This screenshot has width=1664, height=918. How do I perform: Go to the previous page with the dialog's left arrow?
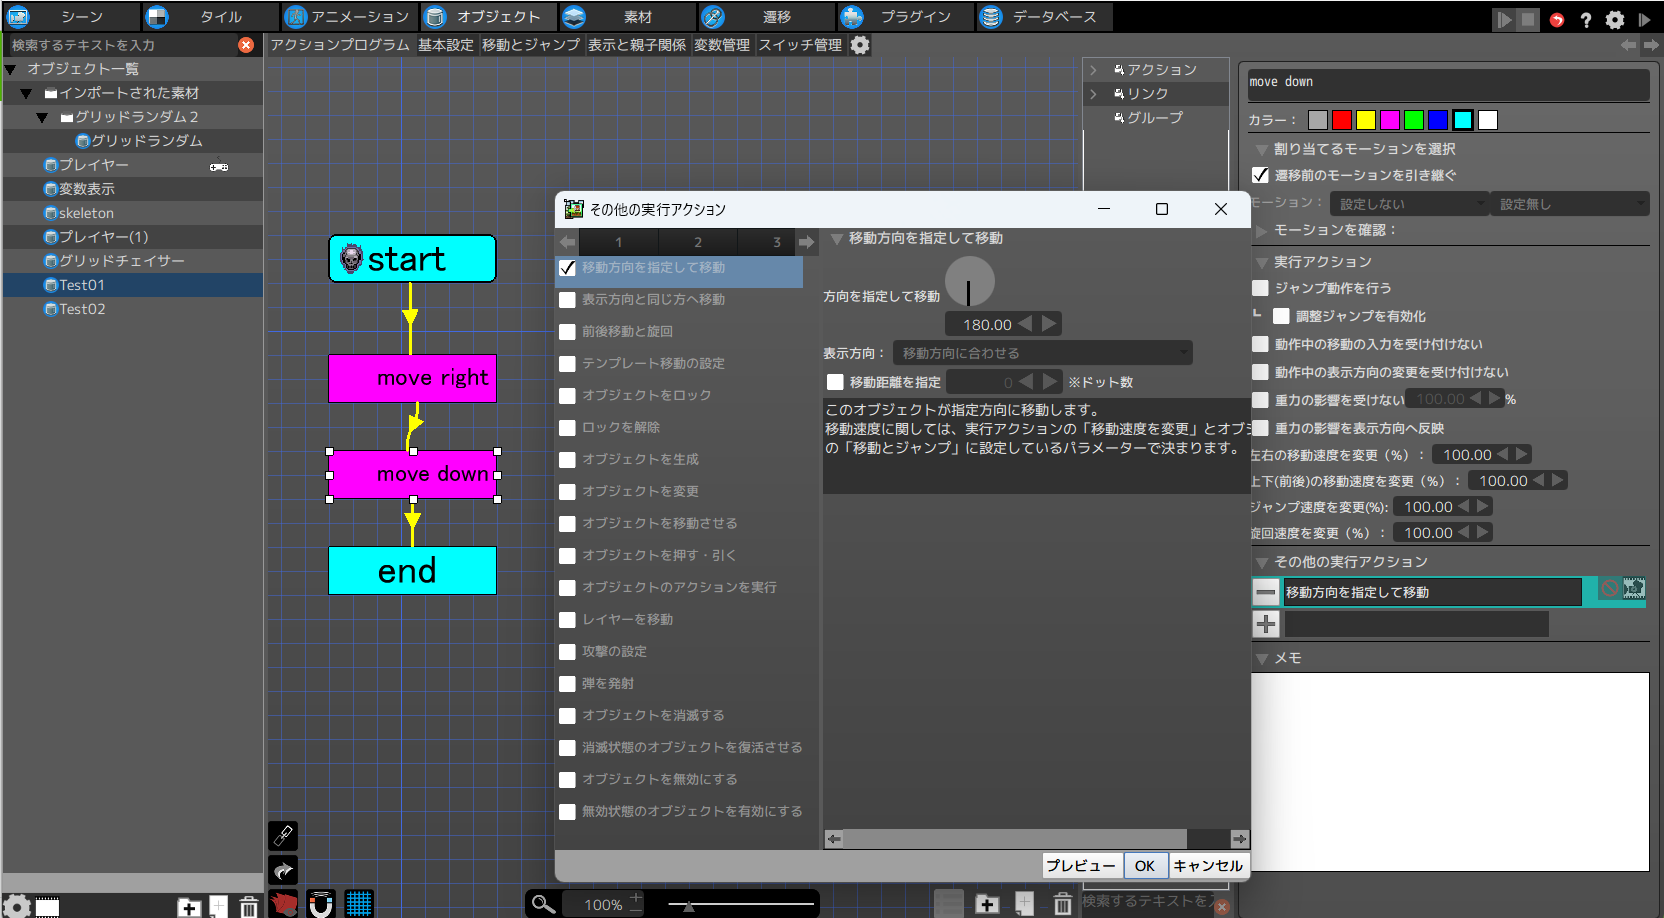tap(567, 242)
